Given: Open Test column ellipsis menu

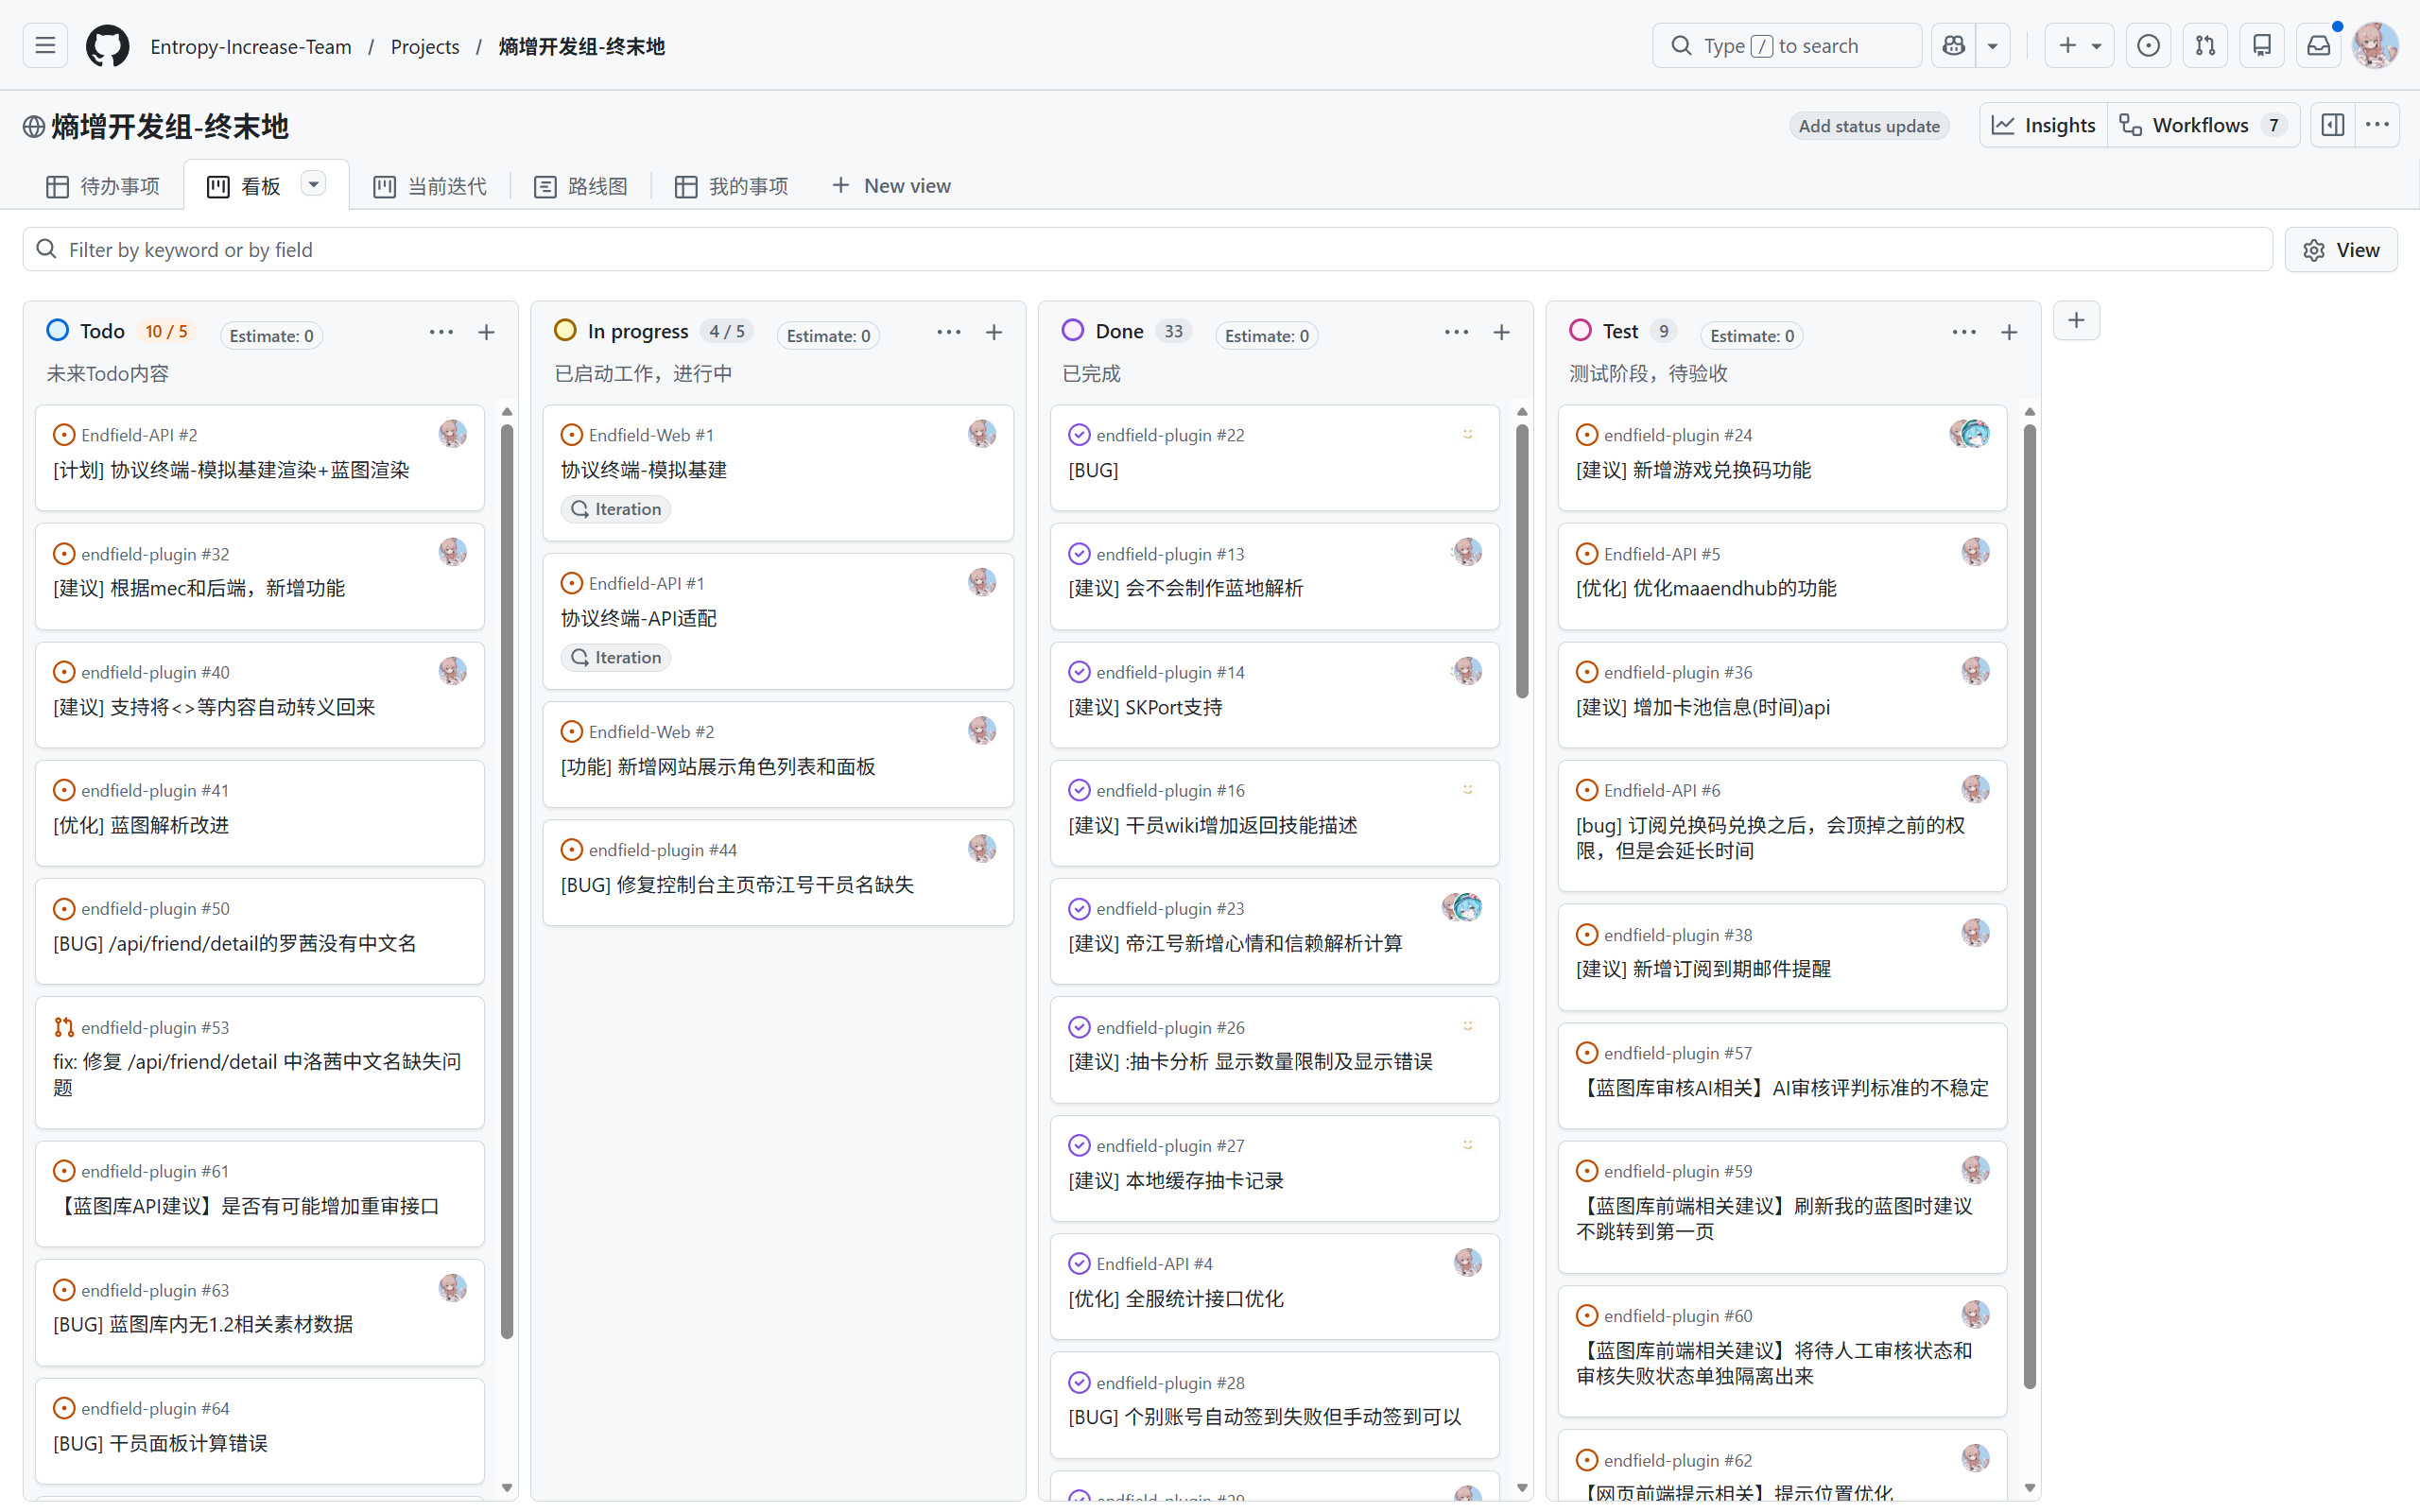Looking at the screenshot, I should 1964,332.
